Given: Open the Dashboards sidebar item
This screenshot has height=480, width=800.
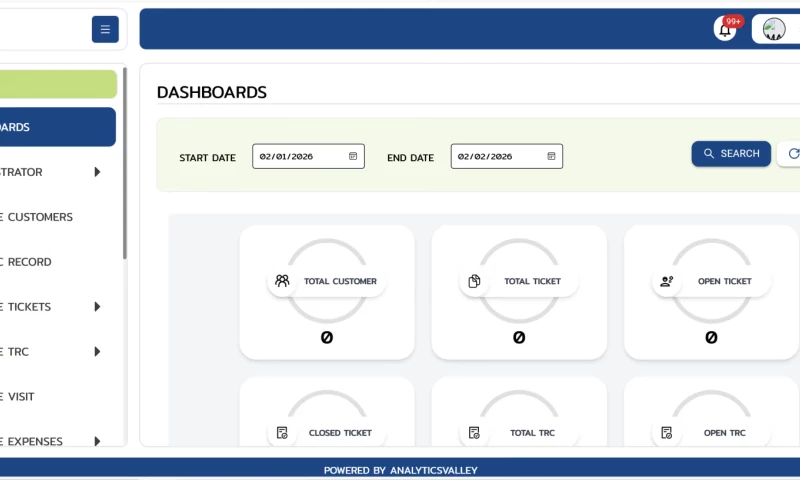Looking at the screenshot, I should [57, 127].
